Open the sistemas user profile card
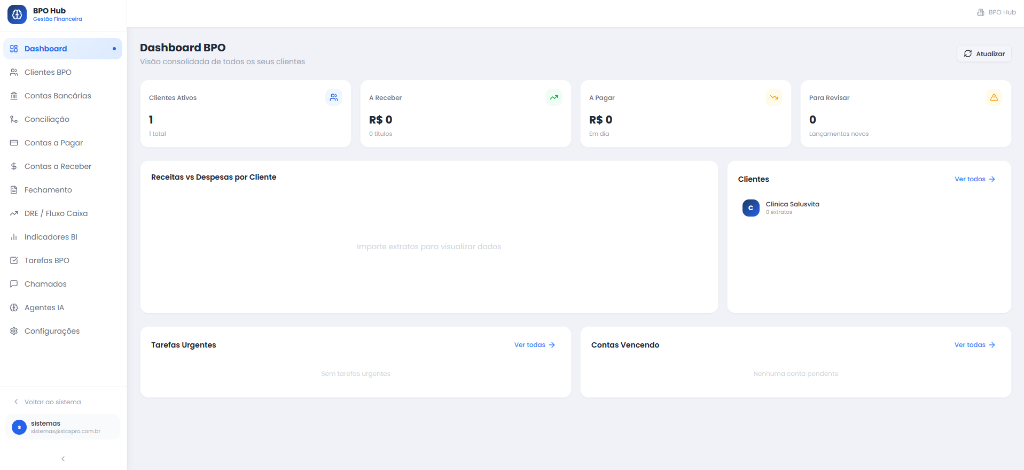1024x470 pixels. pyautogui.click(x=63, y=427)
